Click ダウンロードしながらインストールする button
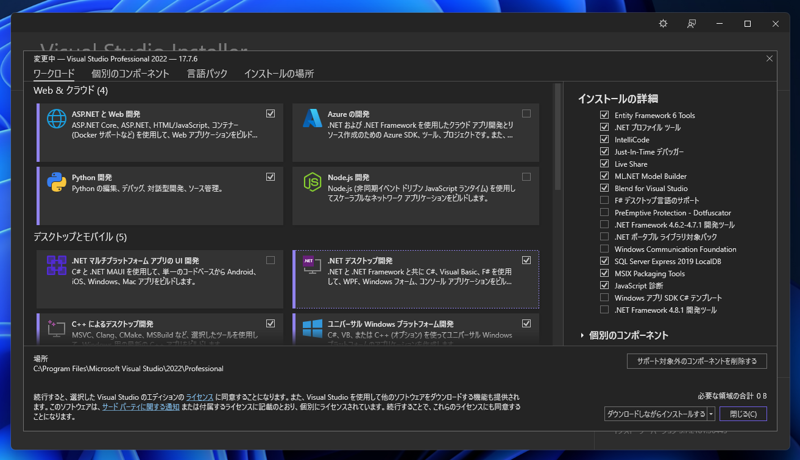The image size is (800, 460). click(x=656, y=414)
